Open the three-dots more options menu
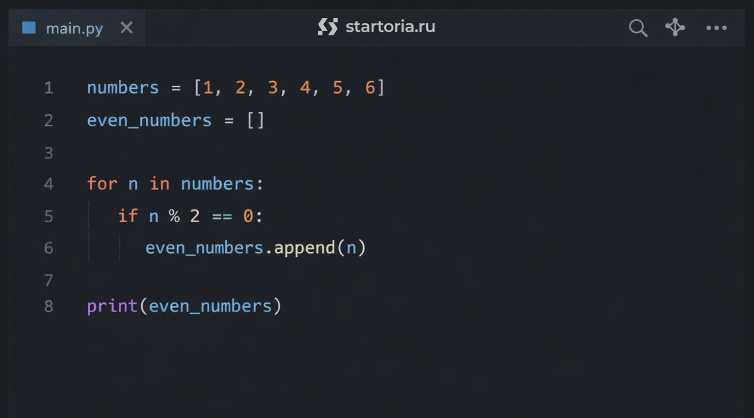Screen dimensions: 754x418 716,28
